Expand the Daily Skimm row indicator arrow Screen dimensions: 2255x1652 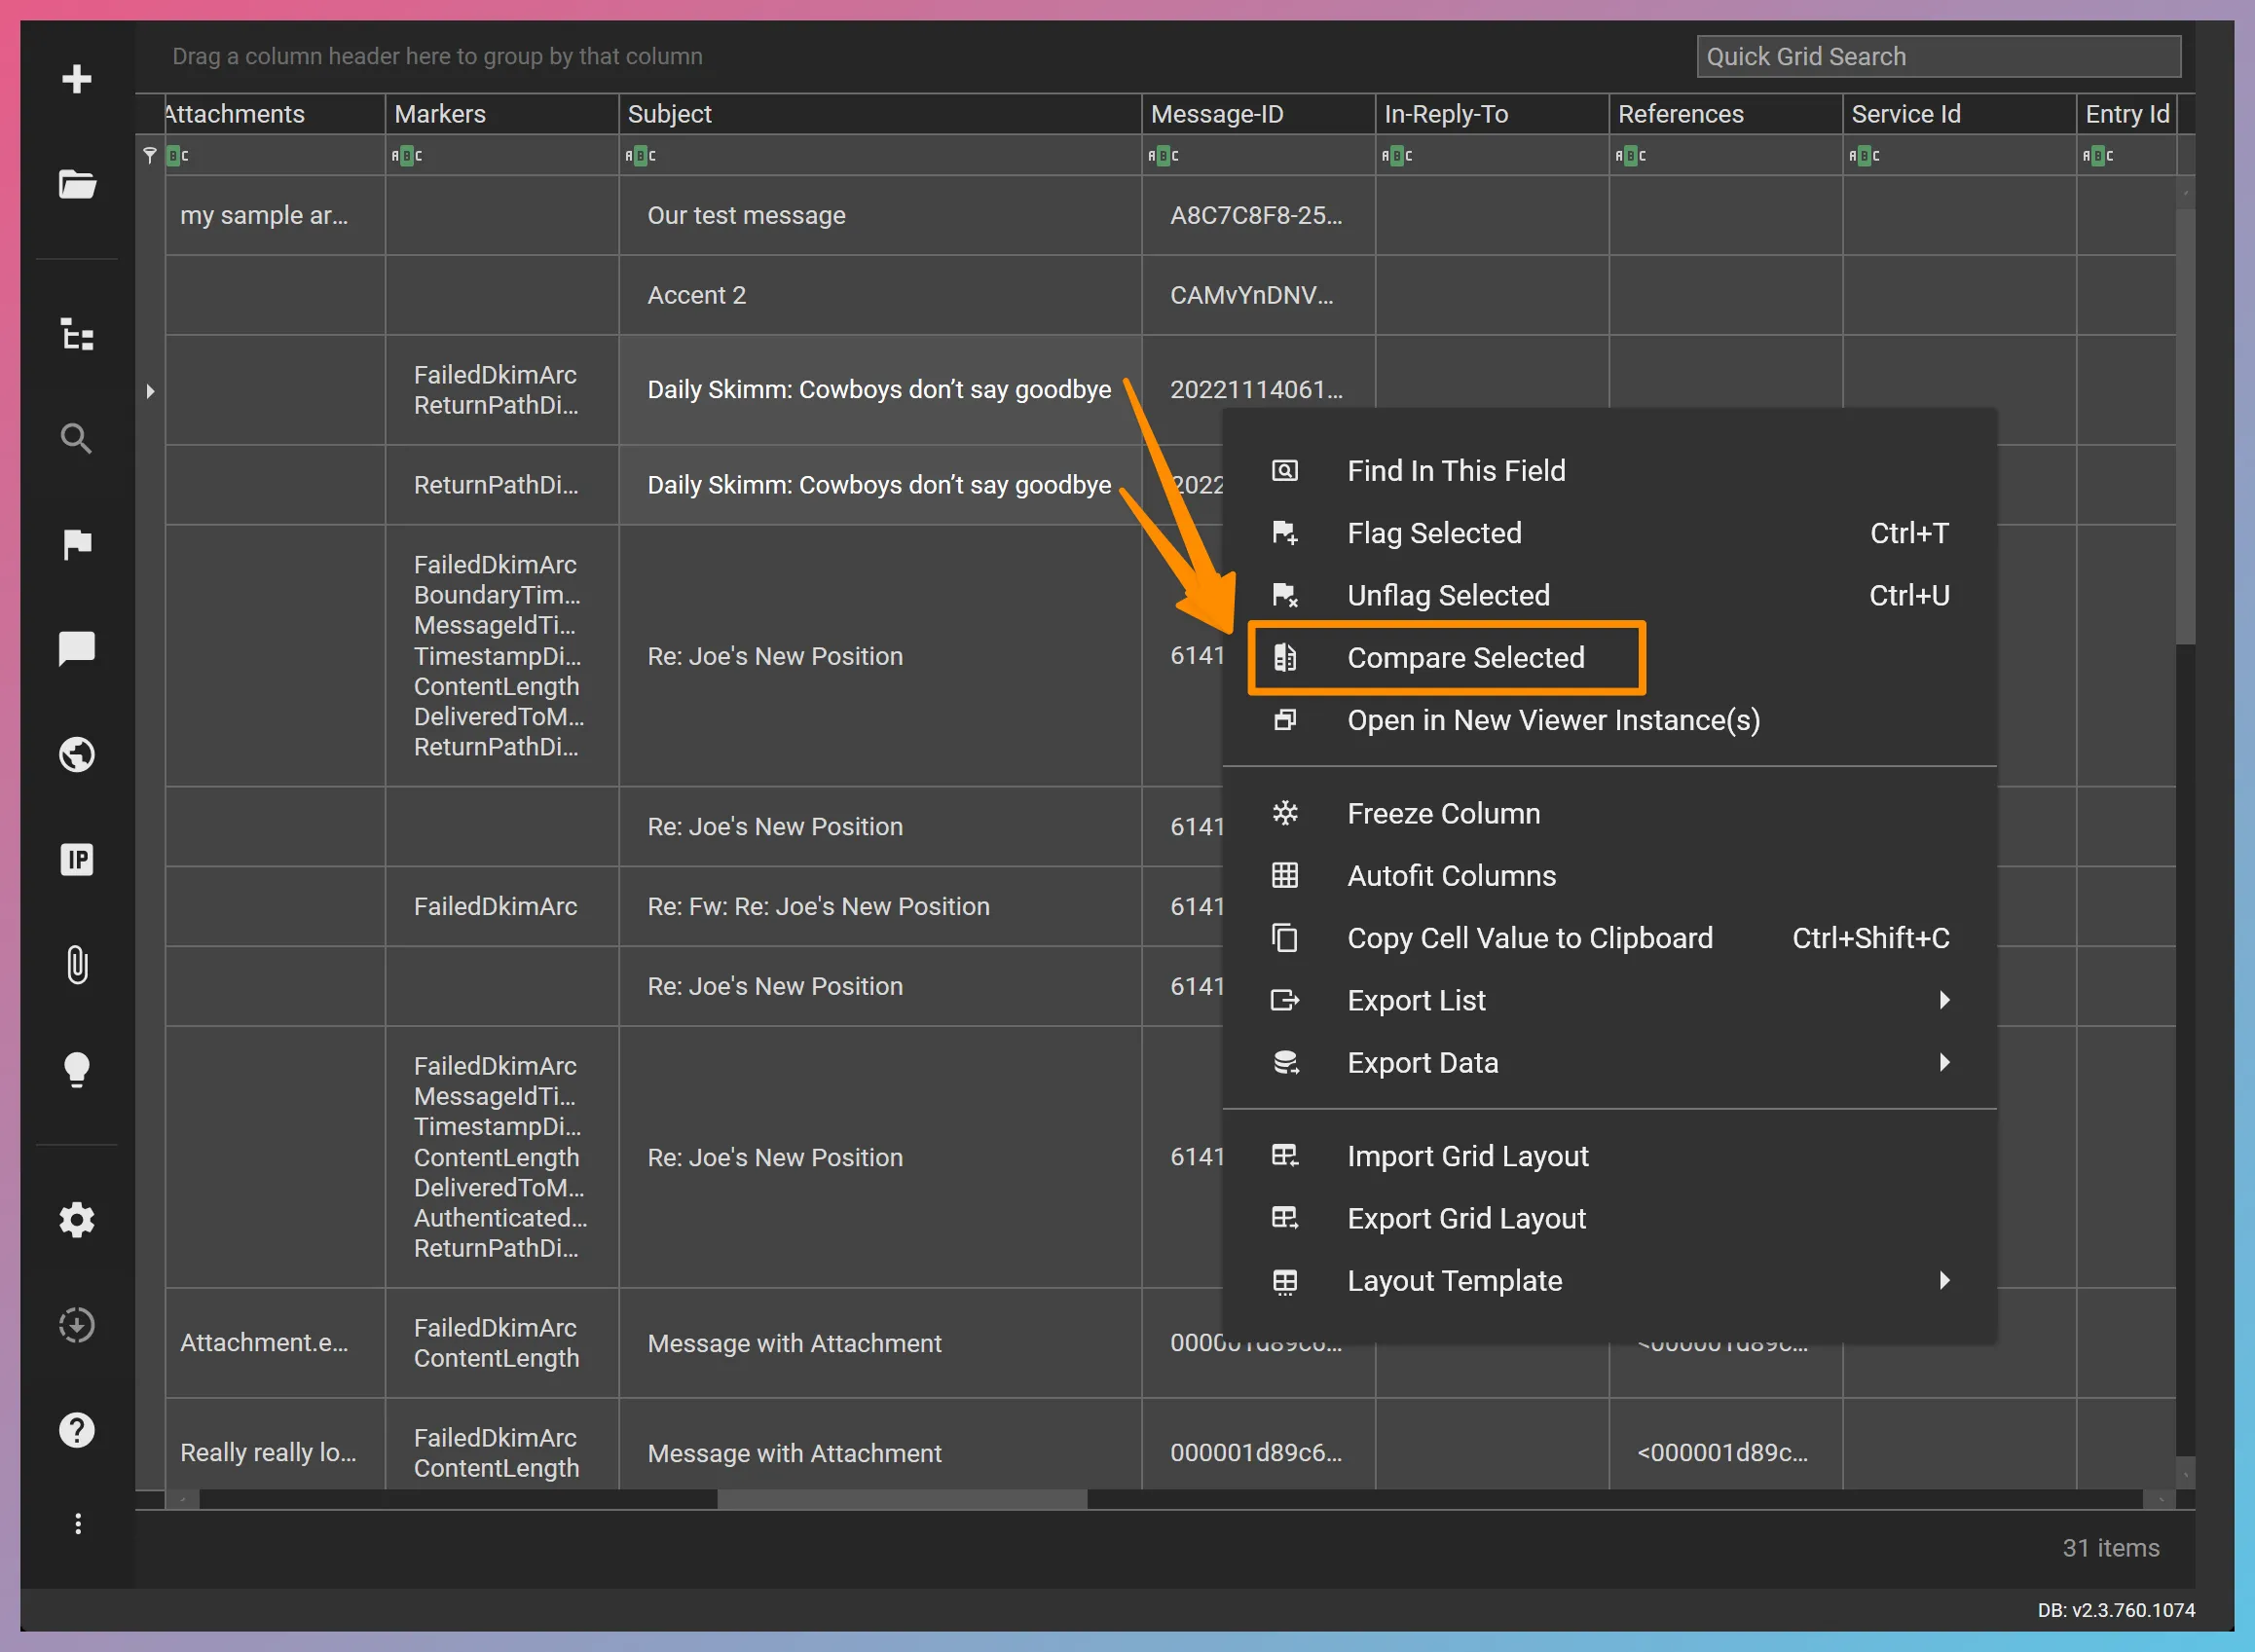tap(151, 391)
